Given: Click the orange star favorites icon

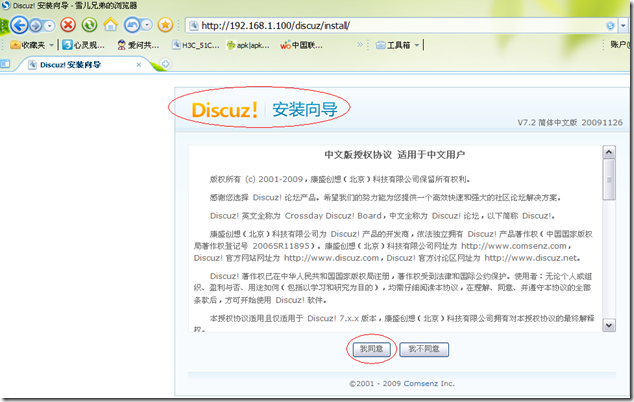Looking at the screenshot, I should click(x=165, y=25).
